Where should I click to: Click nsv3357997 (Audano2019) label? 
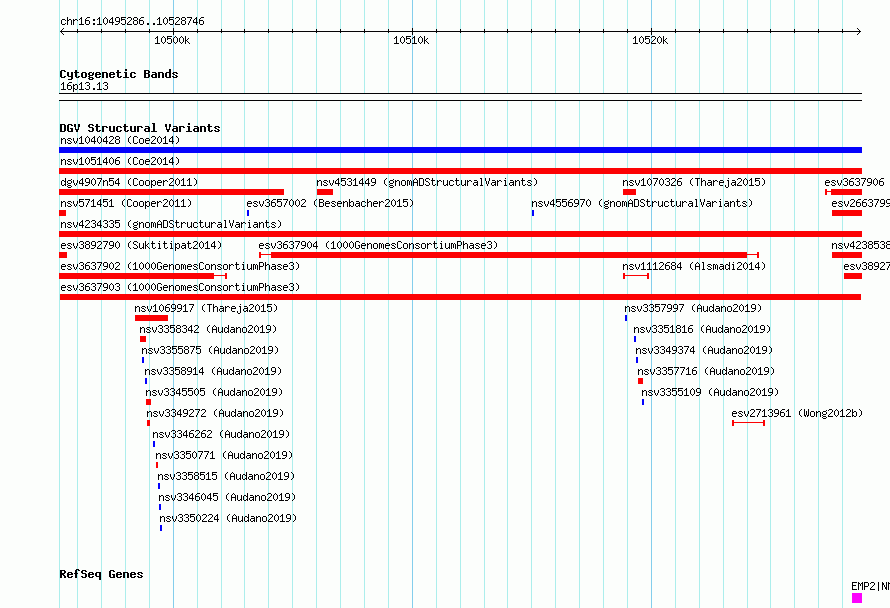693,308
